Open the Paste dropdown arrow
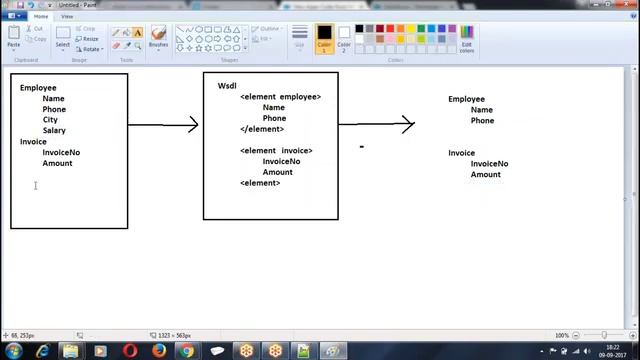This screenshot has width=640, height=360. 13,51
